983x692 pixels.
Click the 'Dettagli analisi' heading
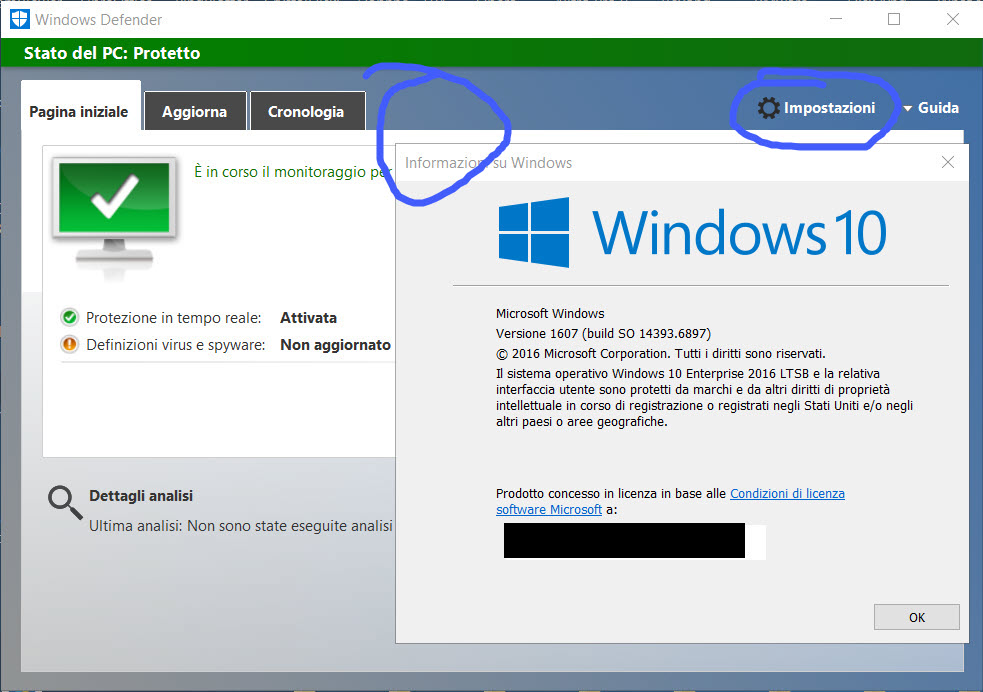coord(141,496)
